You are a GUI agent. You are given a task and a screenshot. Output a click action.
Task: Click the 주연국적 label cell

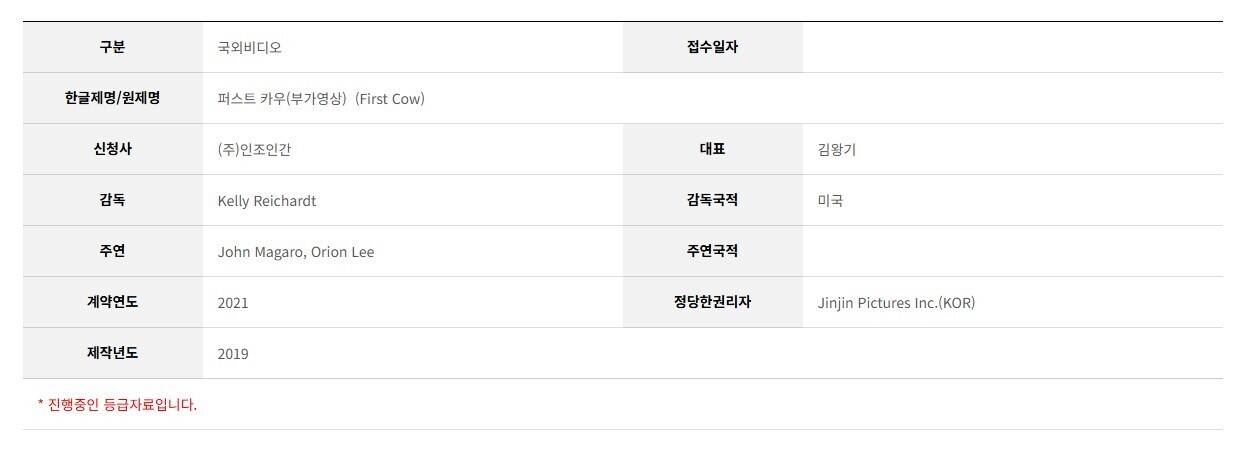tap(713, 251)
